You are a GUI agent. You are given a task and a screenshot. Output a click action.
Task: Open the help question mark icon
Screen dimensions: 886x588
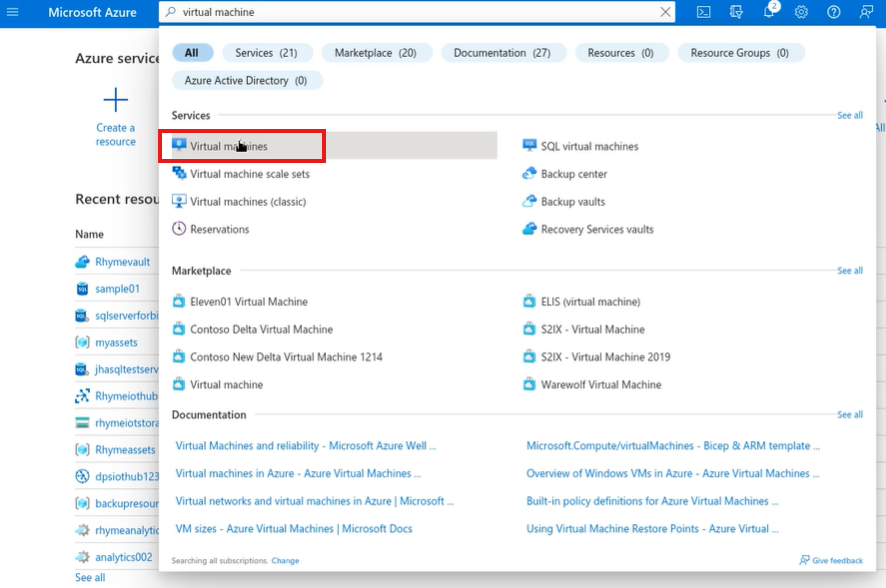[x=833, y=12]
